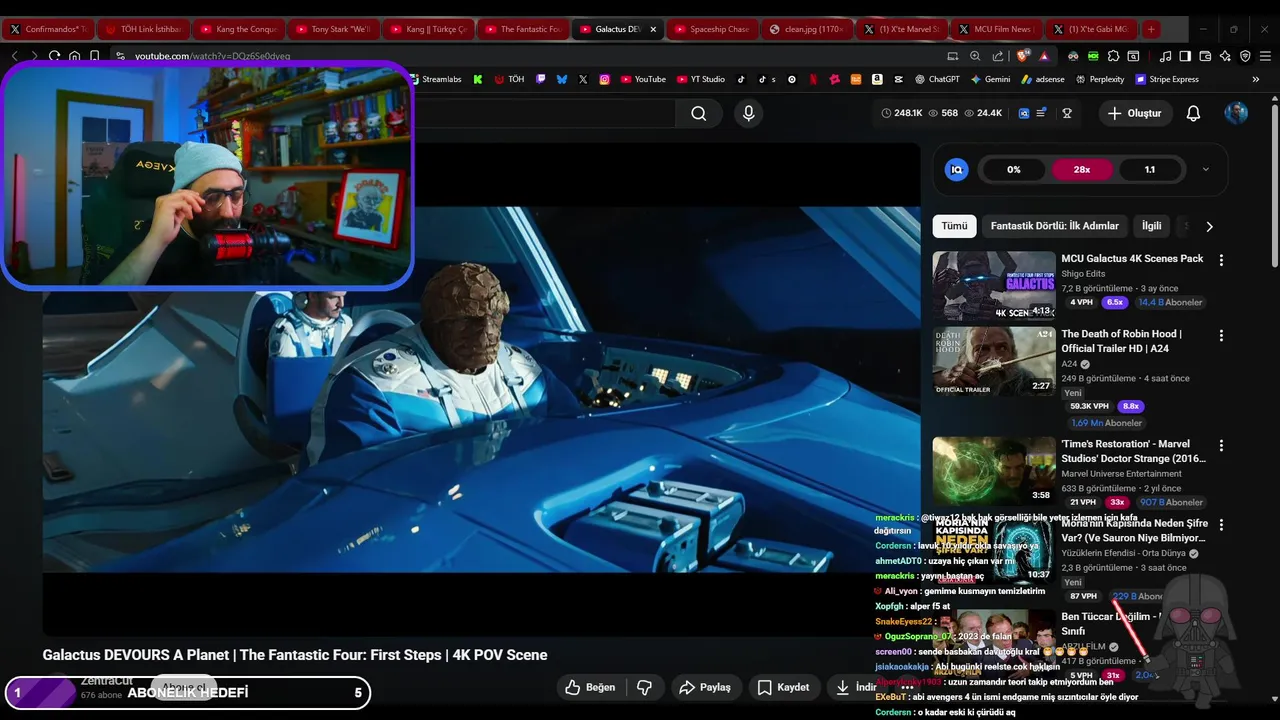
Task: Reload the YouTube page
Action: tap(54, 56)
